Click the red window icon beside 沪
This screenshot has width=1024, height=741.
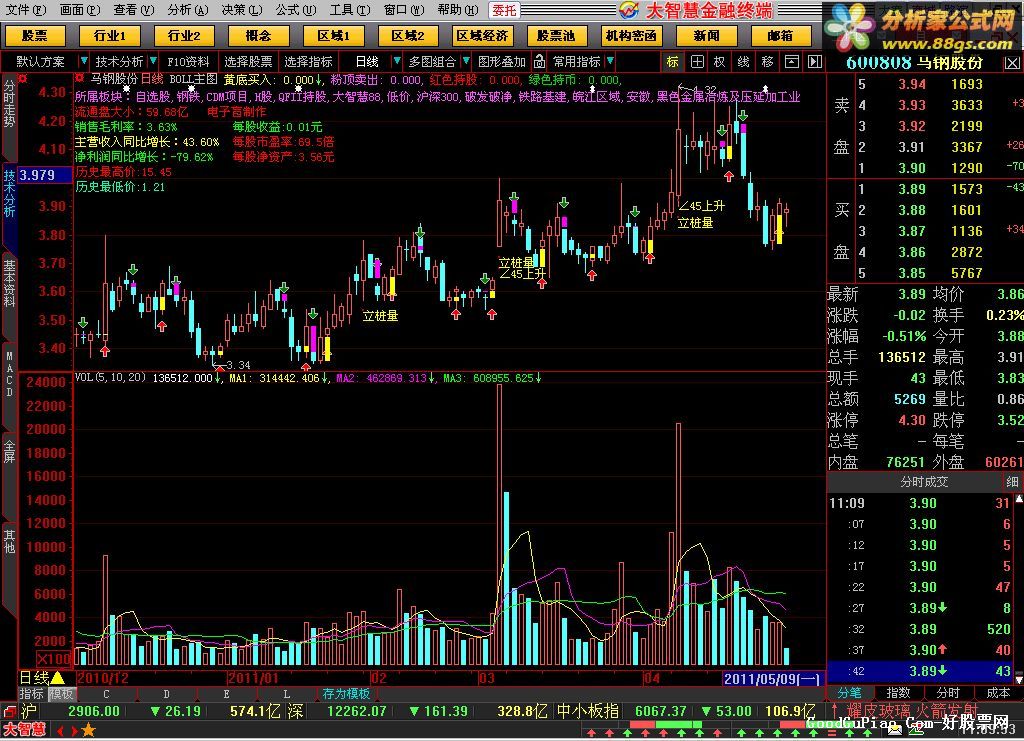pyautogui.click(x=8, y=711)
